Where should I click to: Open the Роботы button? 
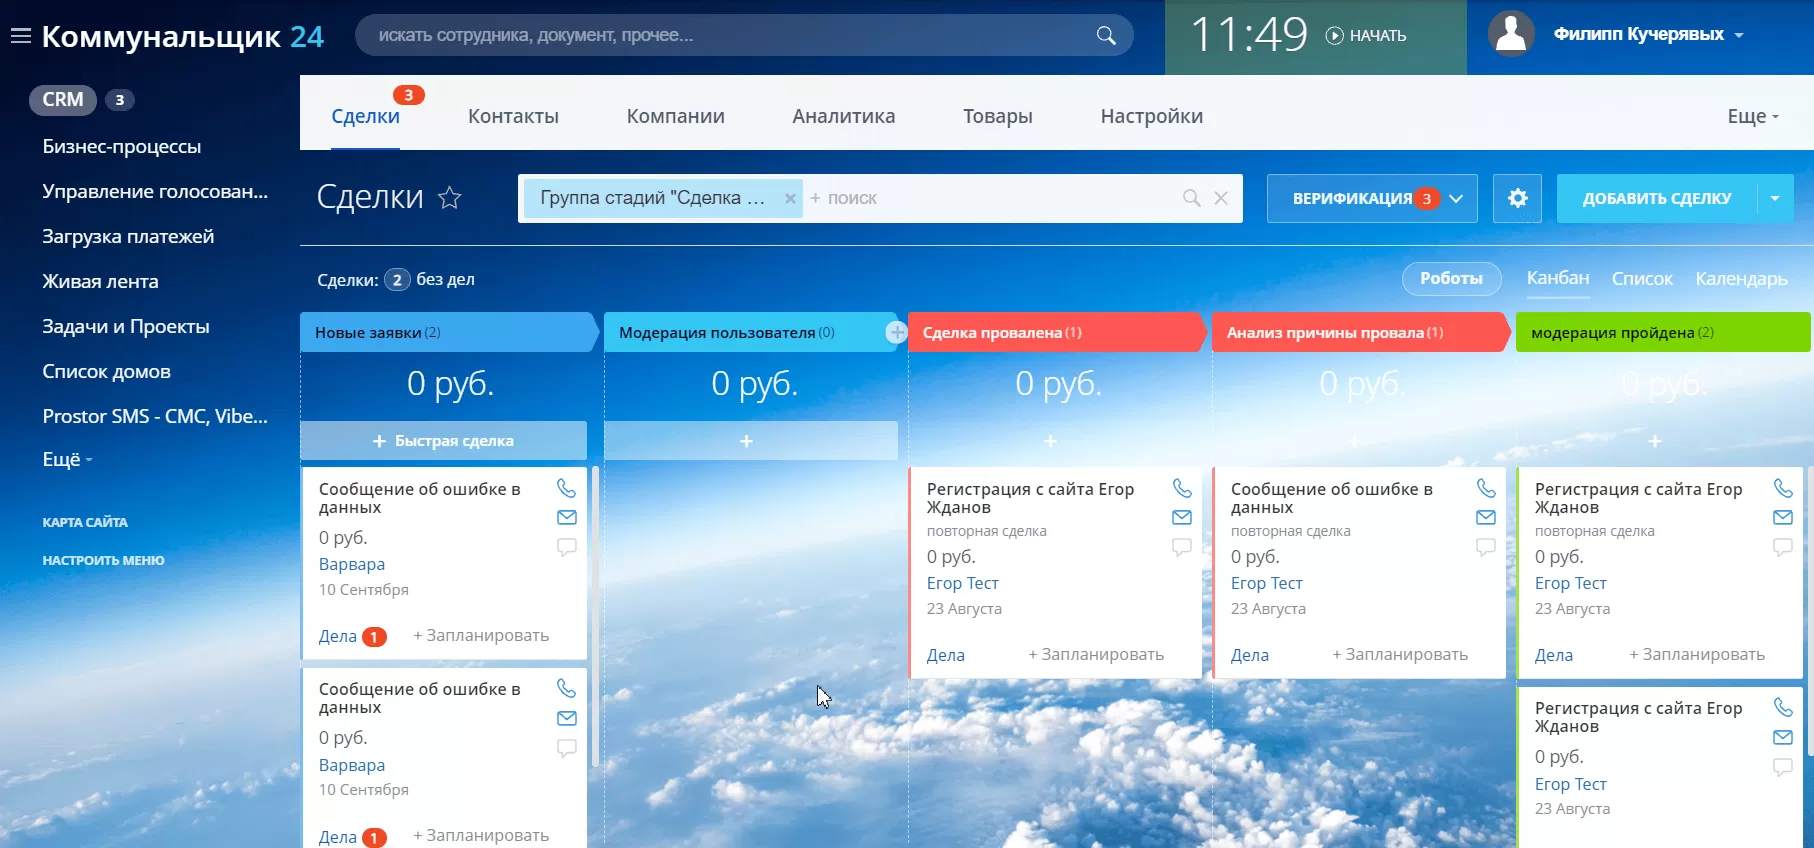tap(1450, 279)
